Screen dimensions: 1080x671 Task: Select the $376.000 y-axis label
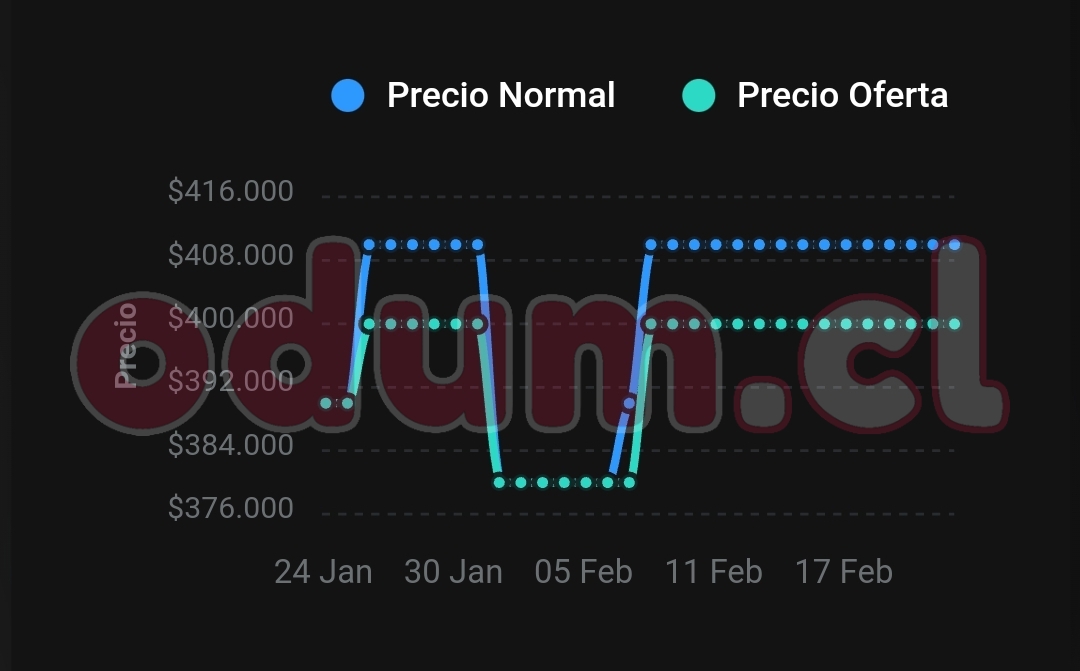231,508
